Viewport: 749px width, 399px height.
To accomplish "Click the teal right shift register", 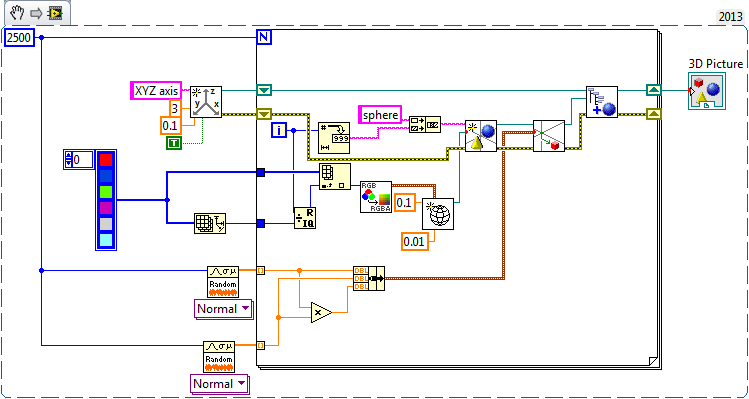I will tap(654, 90).
